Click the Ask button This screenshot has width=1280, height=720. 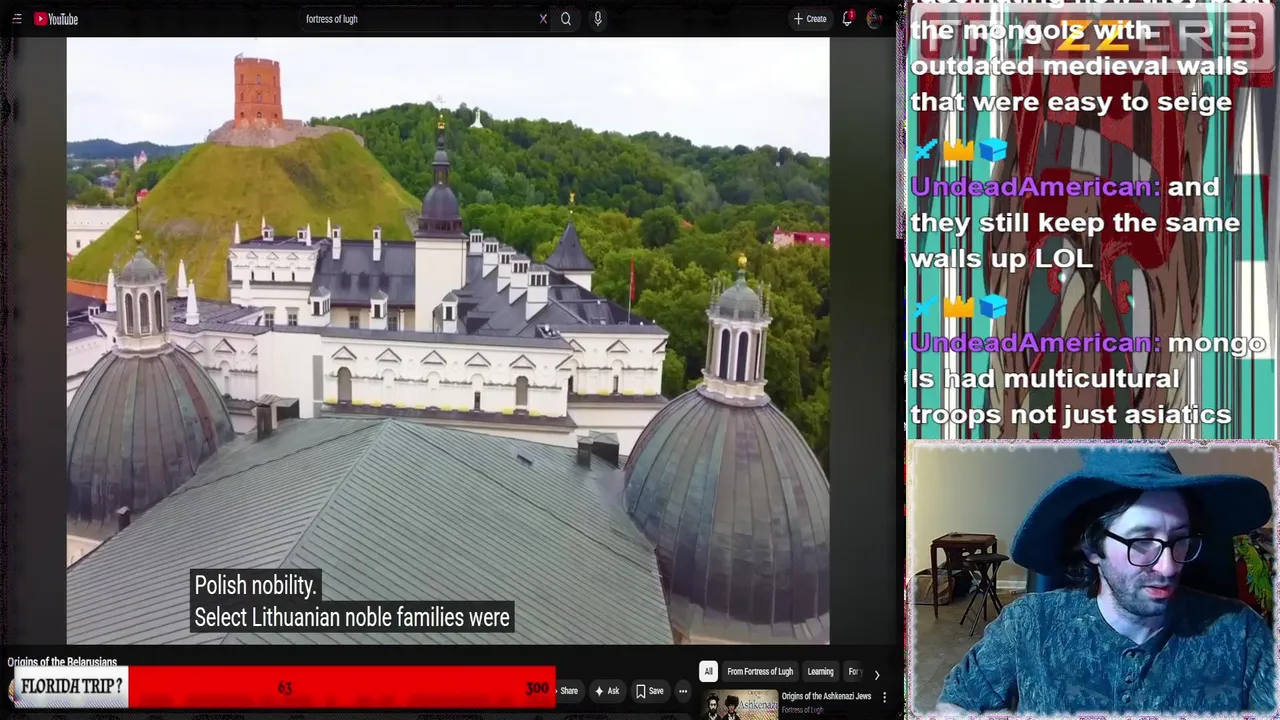(607, 691)
